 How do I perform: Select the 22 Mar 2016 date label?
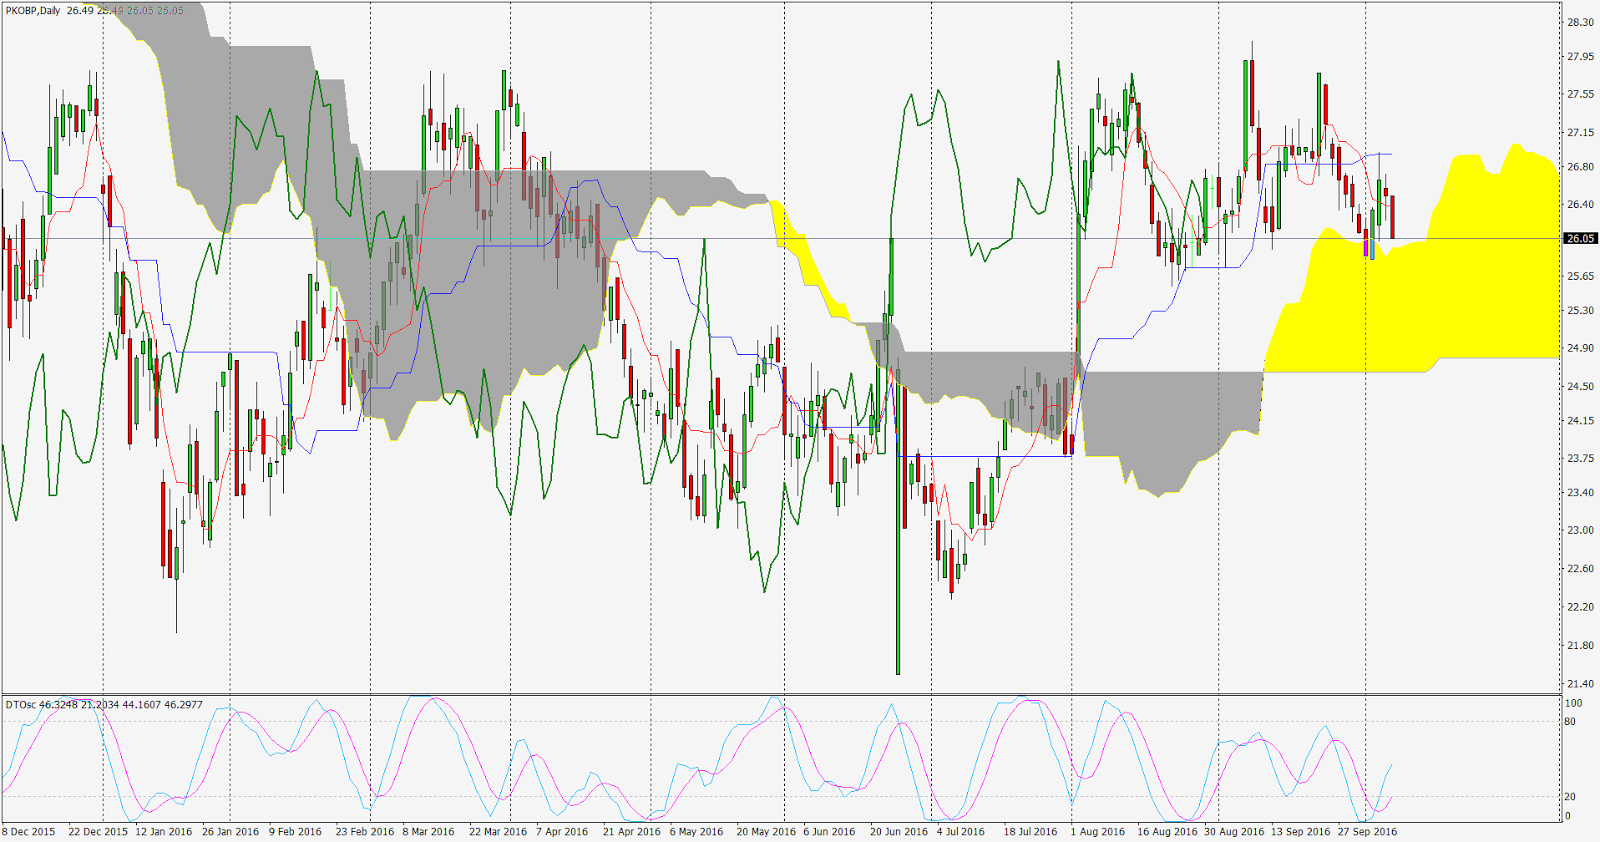click(x=498, y=832)
